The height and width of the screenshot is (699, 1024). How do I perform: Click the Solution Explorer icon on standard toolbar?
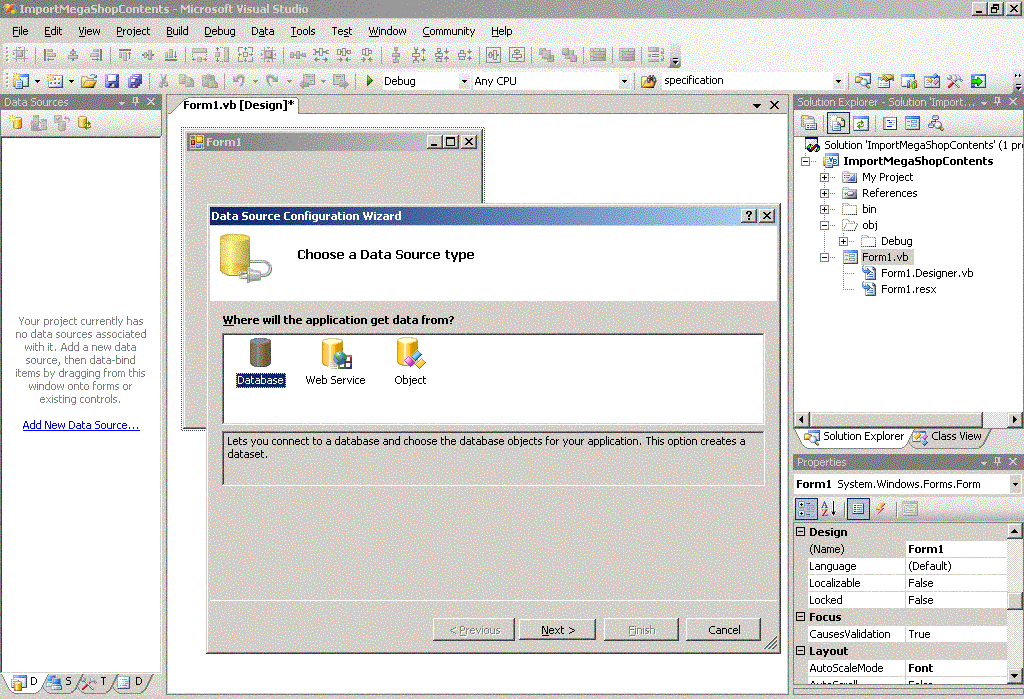pos(863,81)
